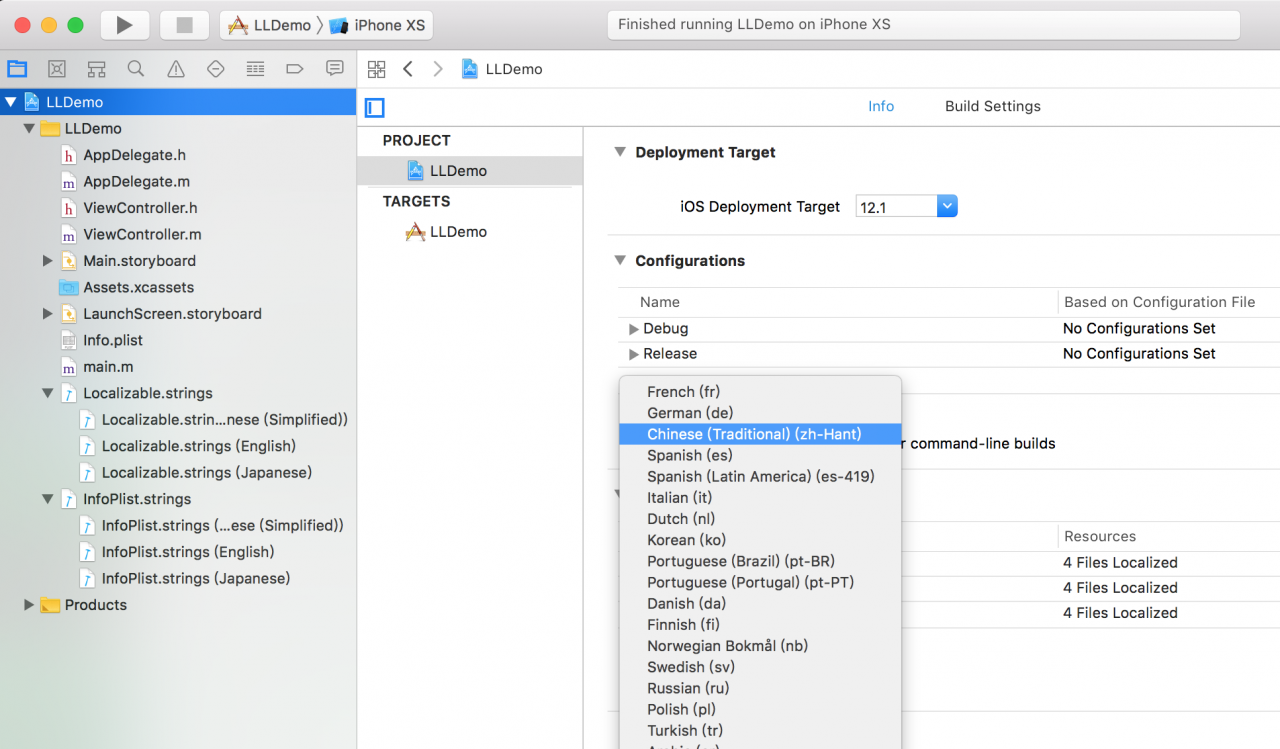Screen dimensions: 1280x749
Task: Select LLDemo under TARGETS
Action: pyautogui.click(x=458, y=232)
